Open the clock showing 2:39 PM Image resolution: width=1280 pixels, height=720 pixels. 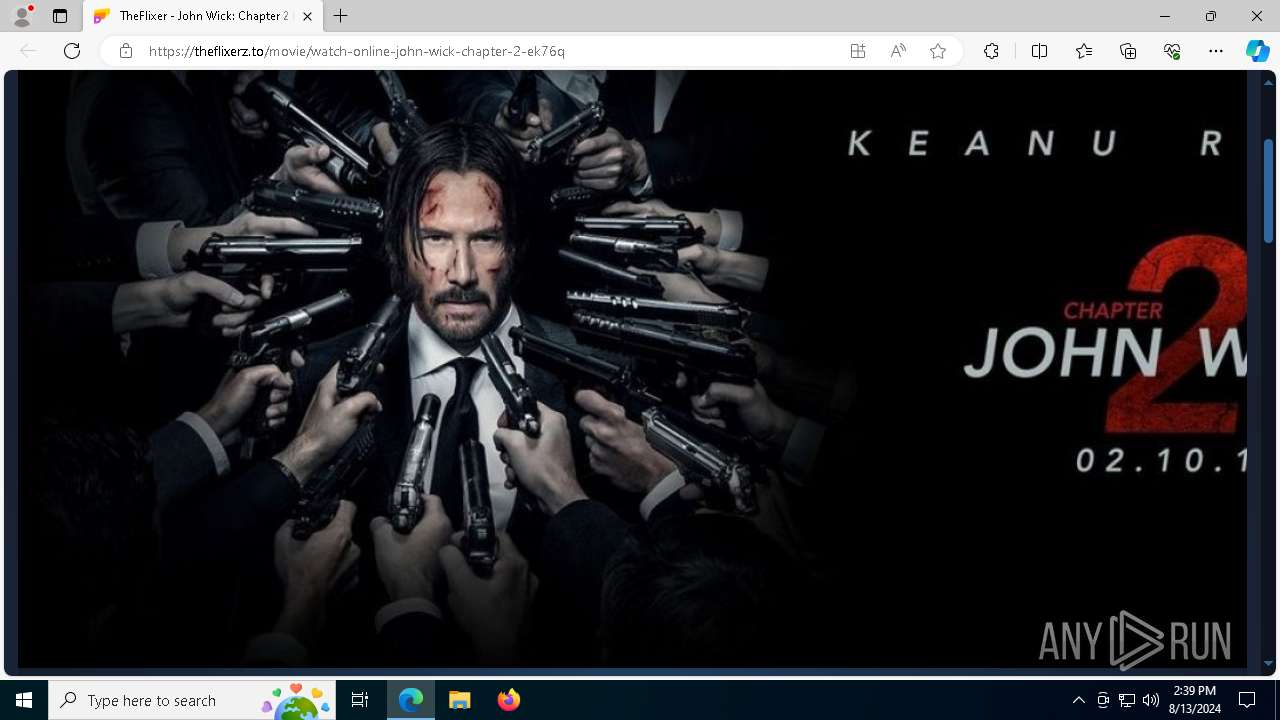(1195, 700)
